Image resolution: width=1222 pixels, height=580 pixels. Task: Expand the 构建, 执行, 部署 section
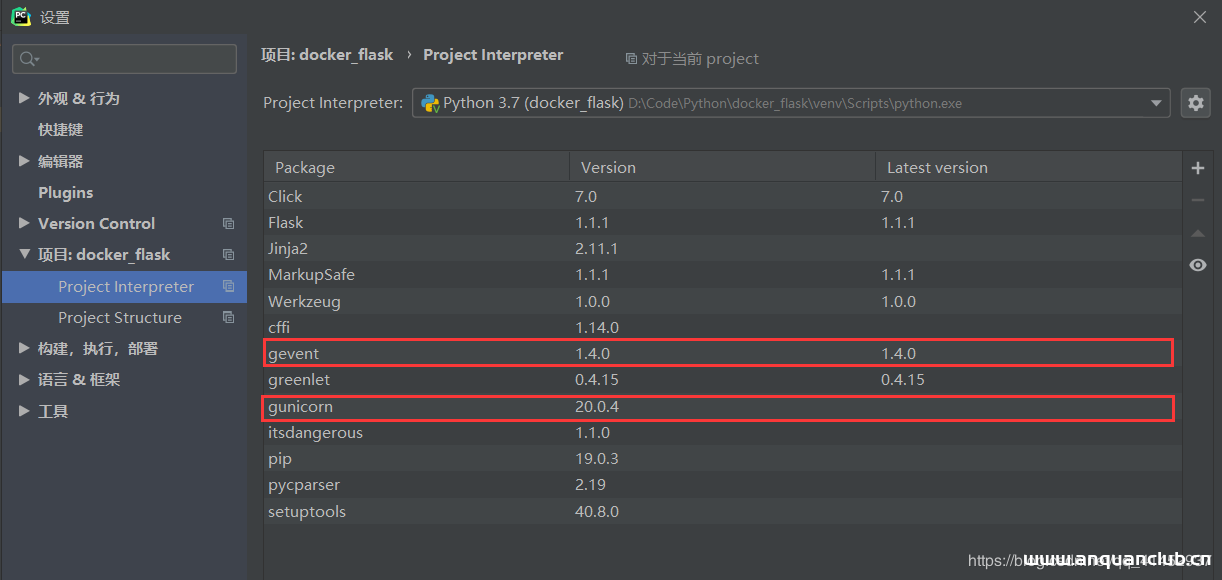coord(24,348)
